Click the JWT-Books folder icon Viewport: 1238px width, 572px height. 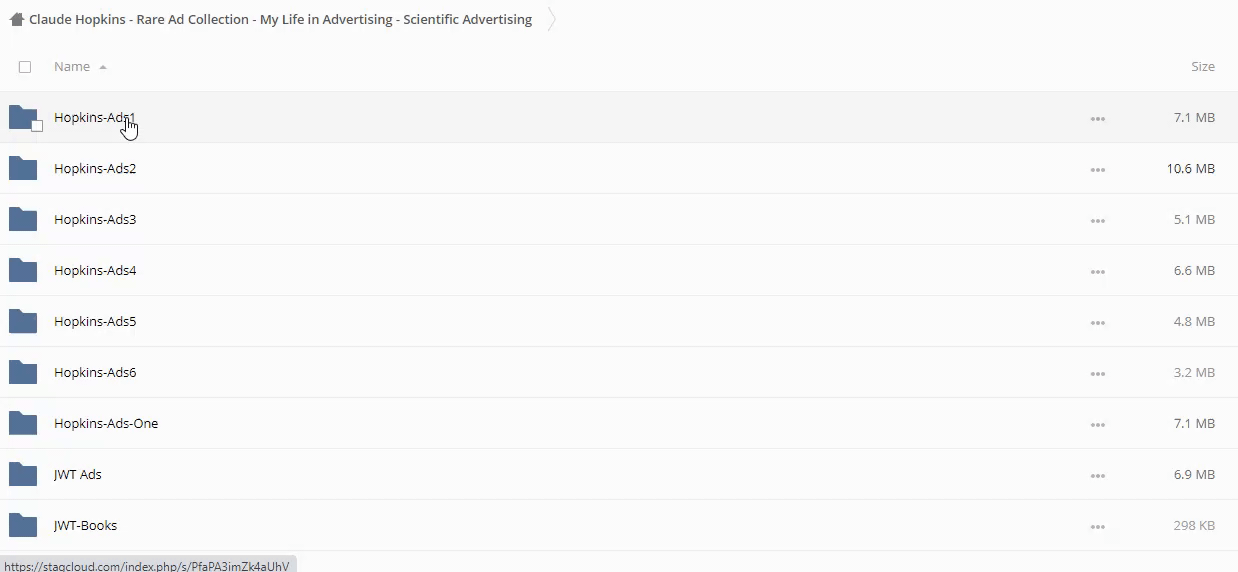(x=23, y=525)
